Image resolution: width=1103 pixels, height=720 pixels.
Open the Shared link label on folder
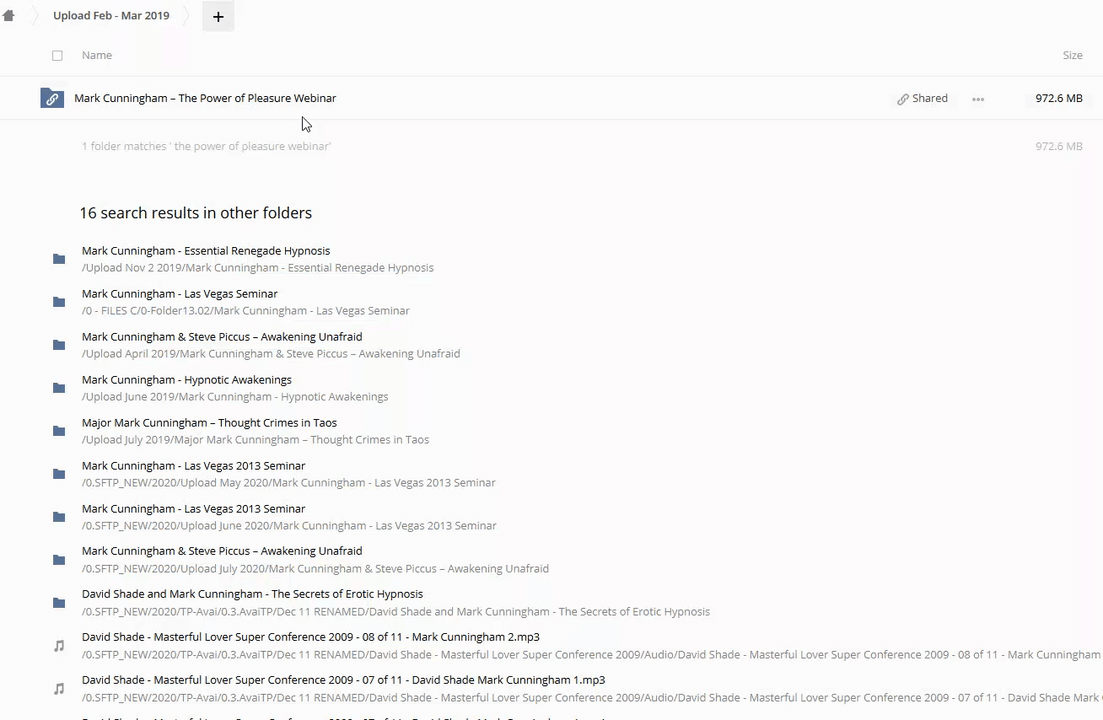[x=922, y=98]
